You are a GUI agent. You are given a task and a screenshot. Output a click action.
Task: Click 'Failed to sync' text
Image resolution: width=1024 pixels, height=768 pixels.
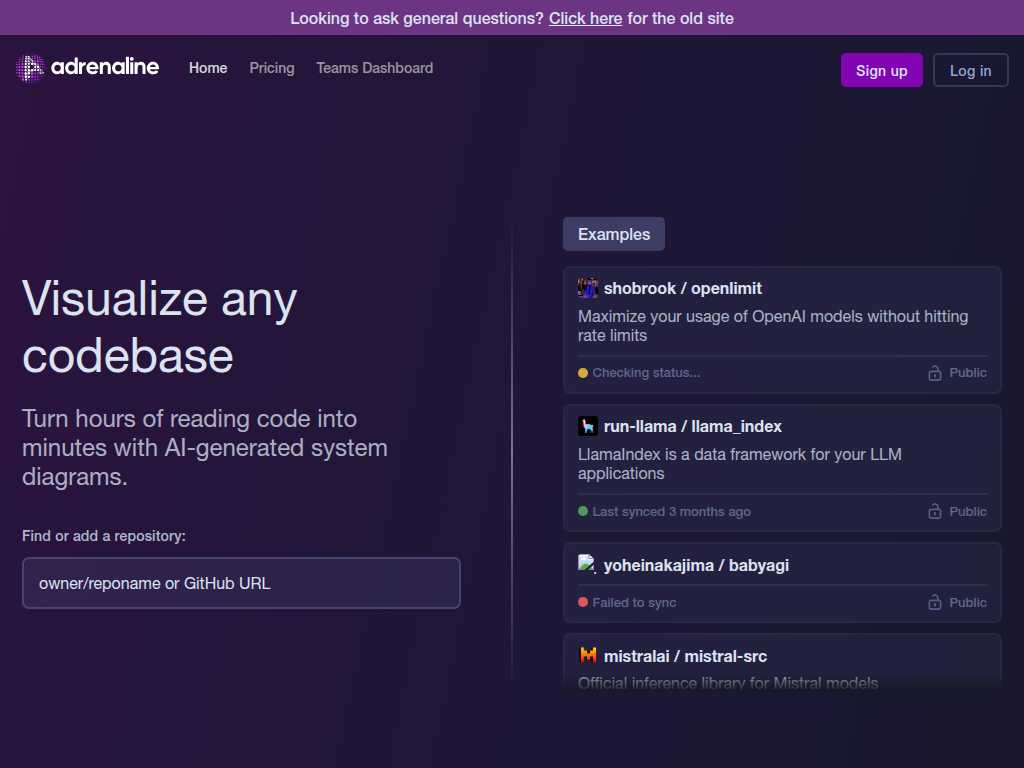[x=634, y=602]
